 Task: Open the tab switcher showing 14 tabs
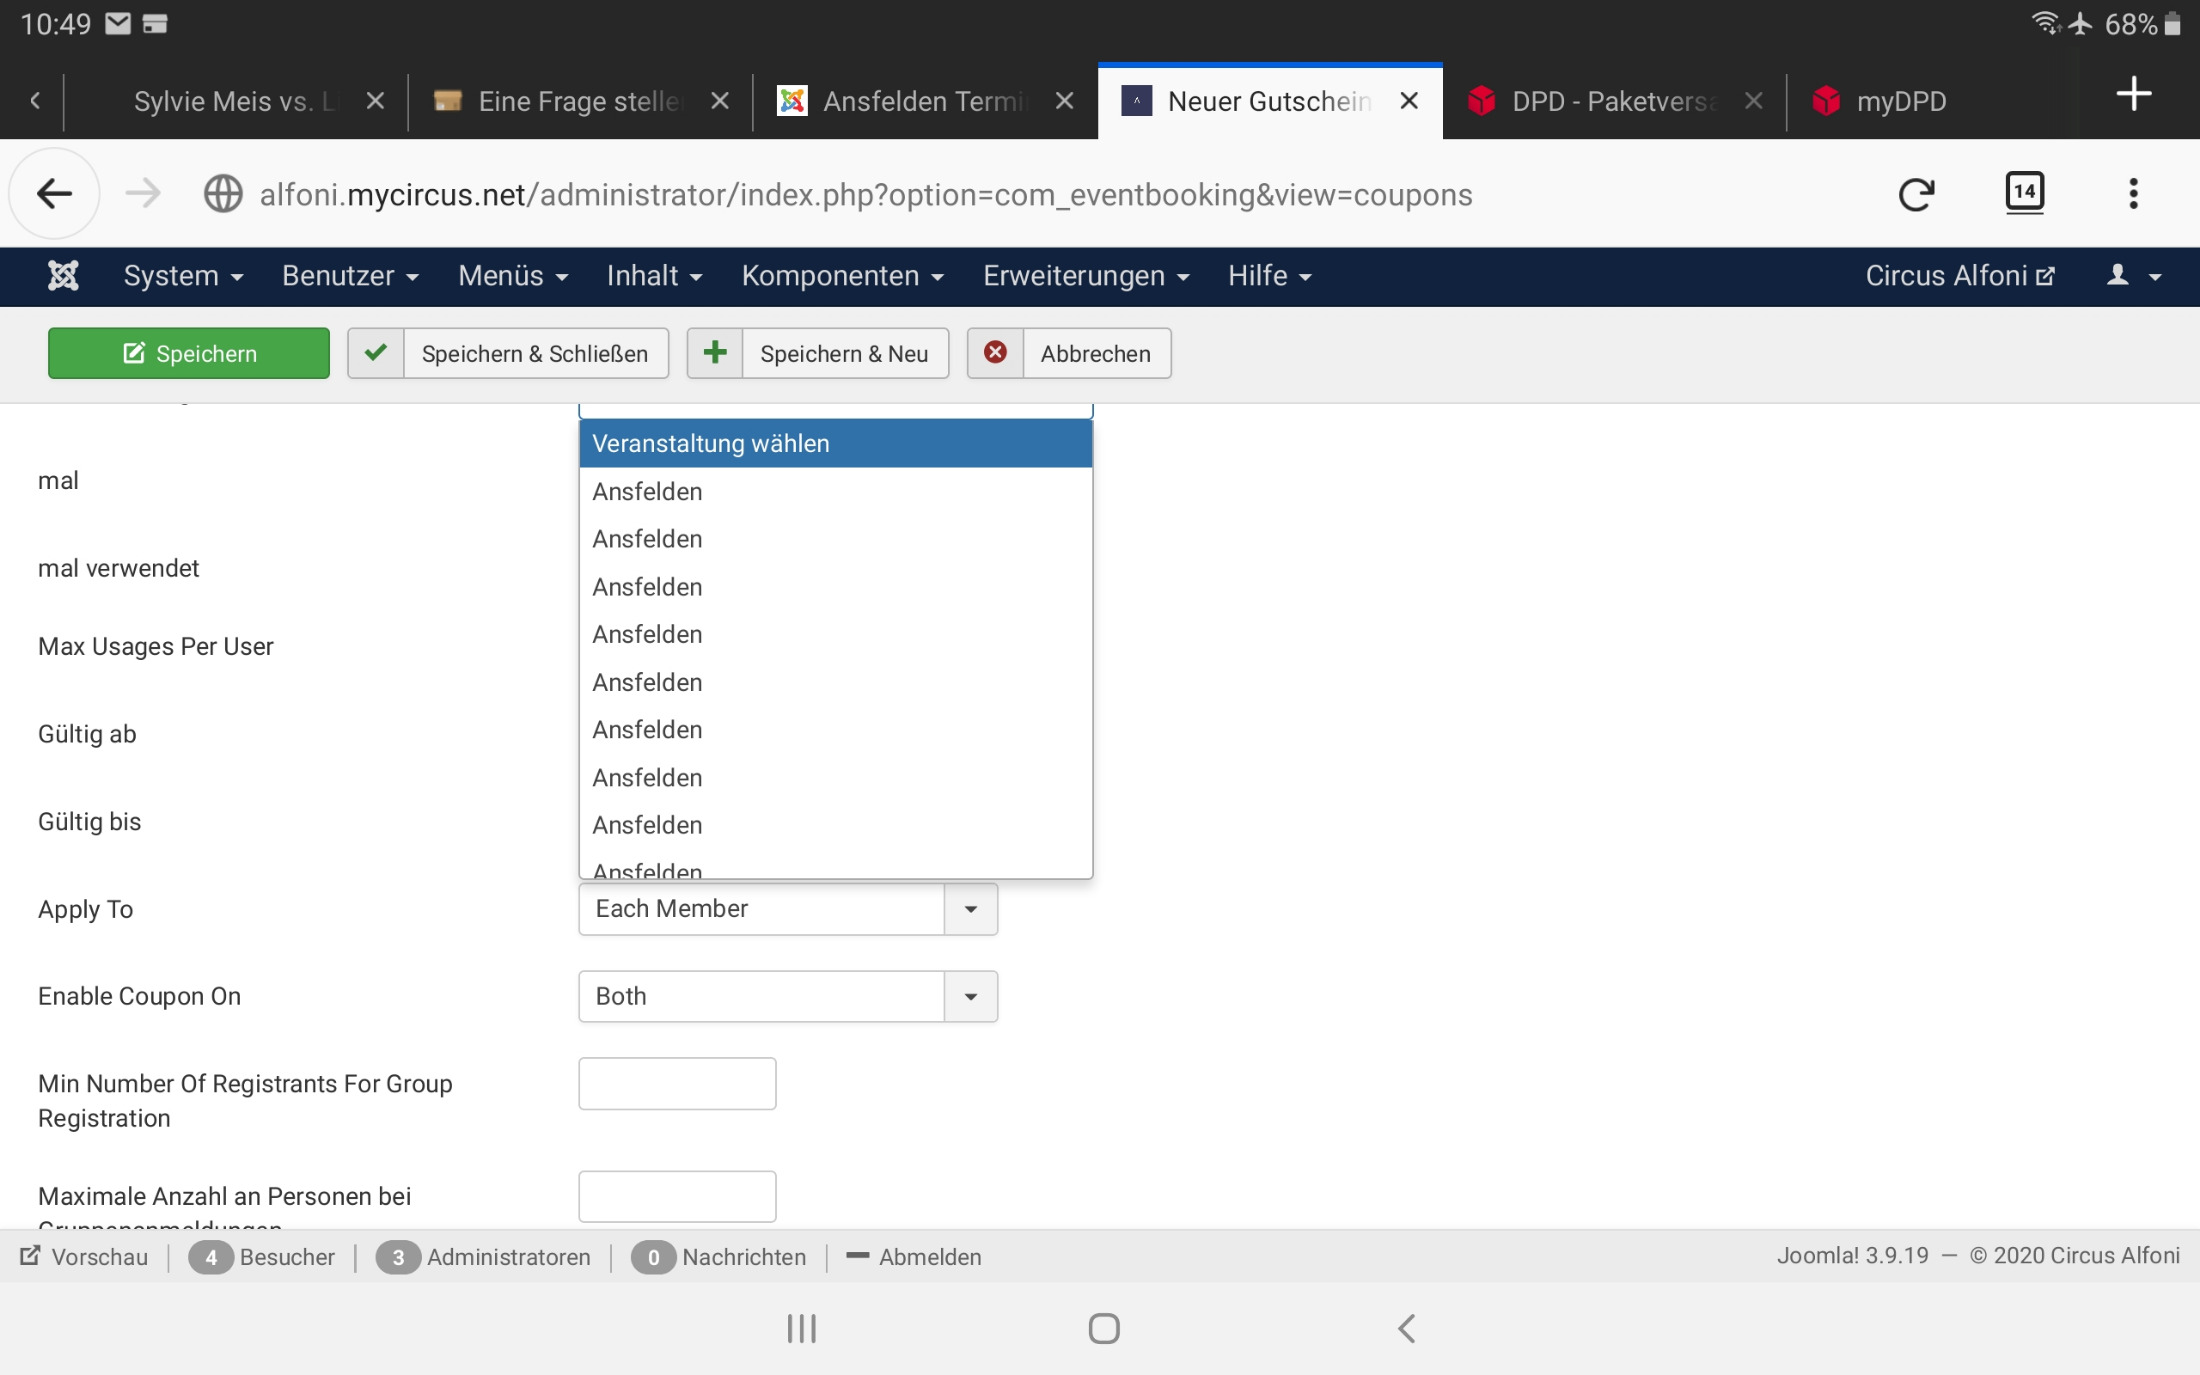point(2024,192)
